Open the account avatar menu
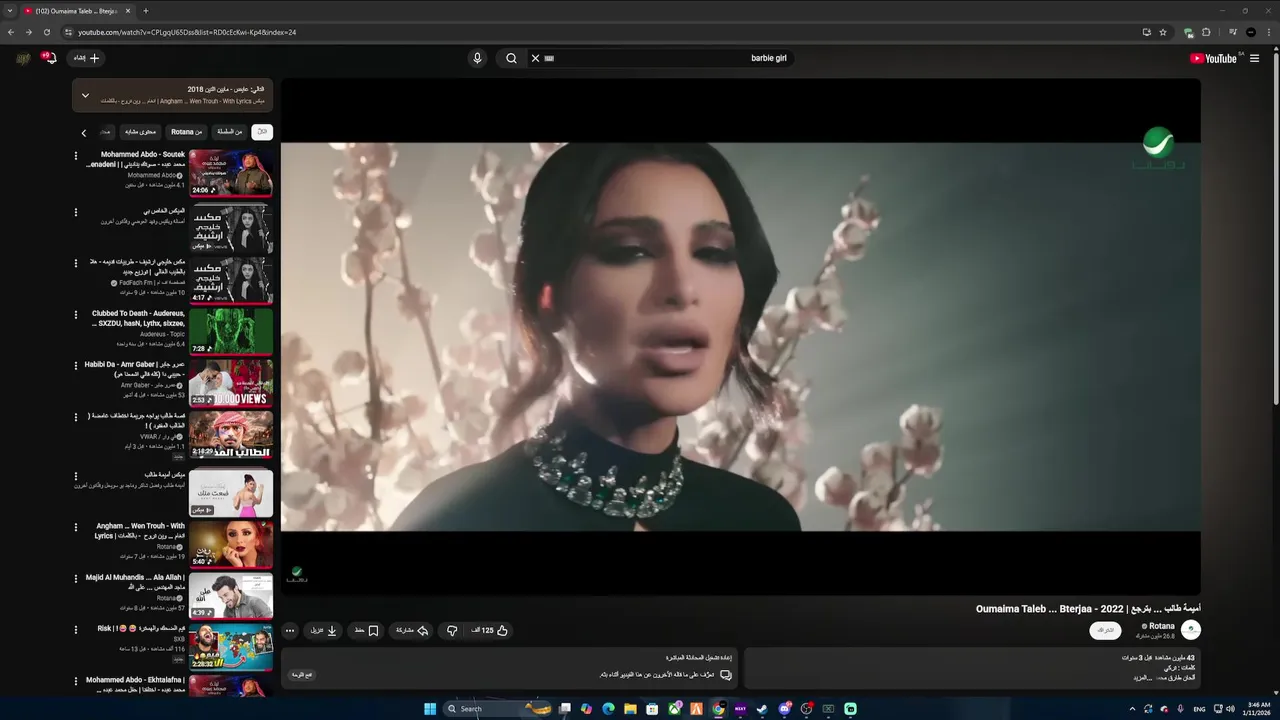This screenshot has width=1280, height=720. coord(22,58)
